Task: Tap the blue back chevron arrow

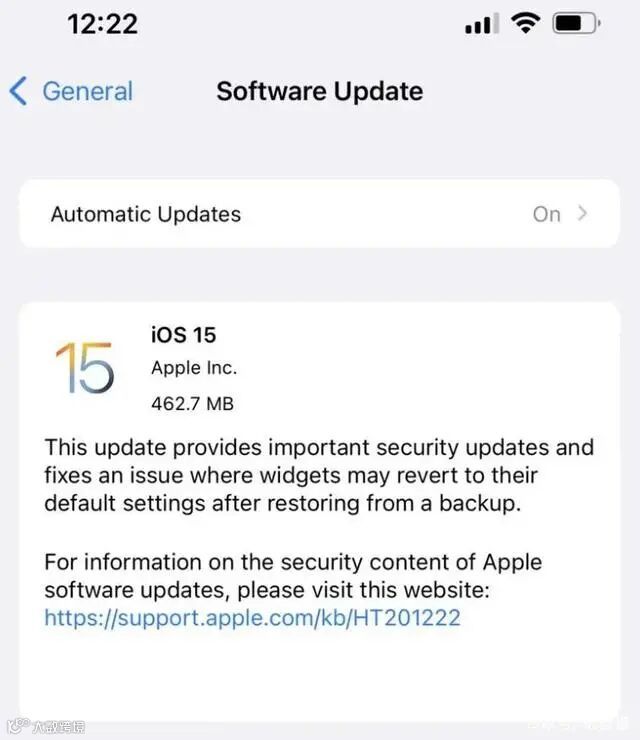Action: [18, 91]
